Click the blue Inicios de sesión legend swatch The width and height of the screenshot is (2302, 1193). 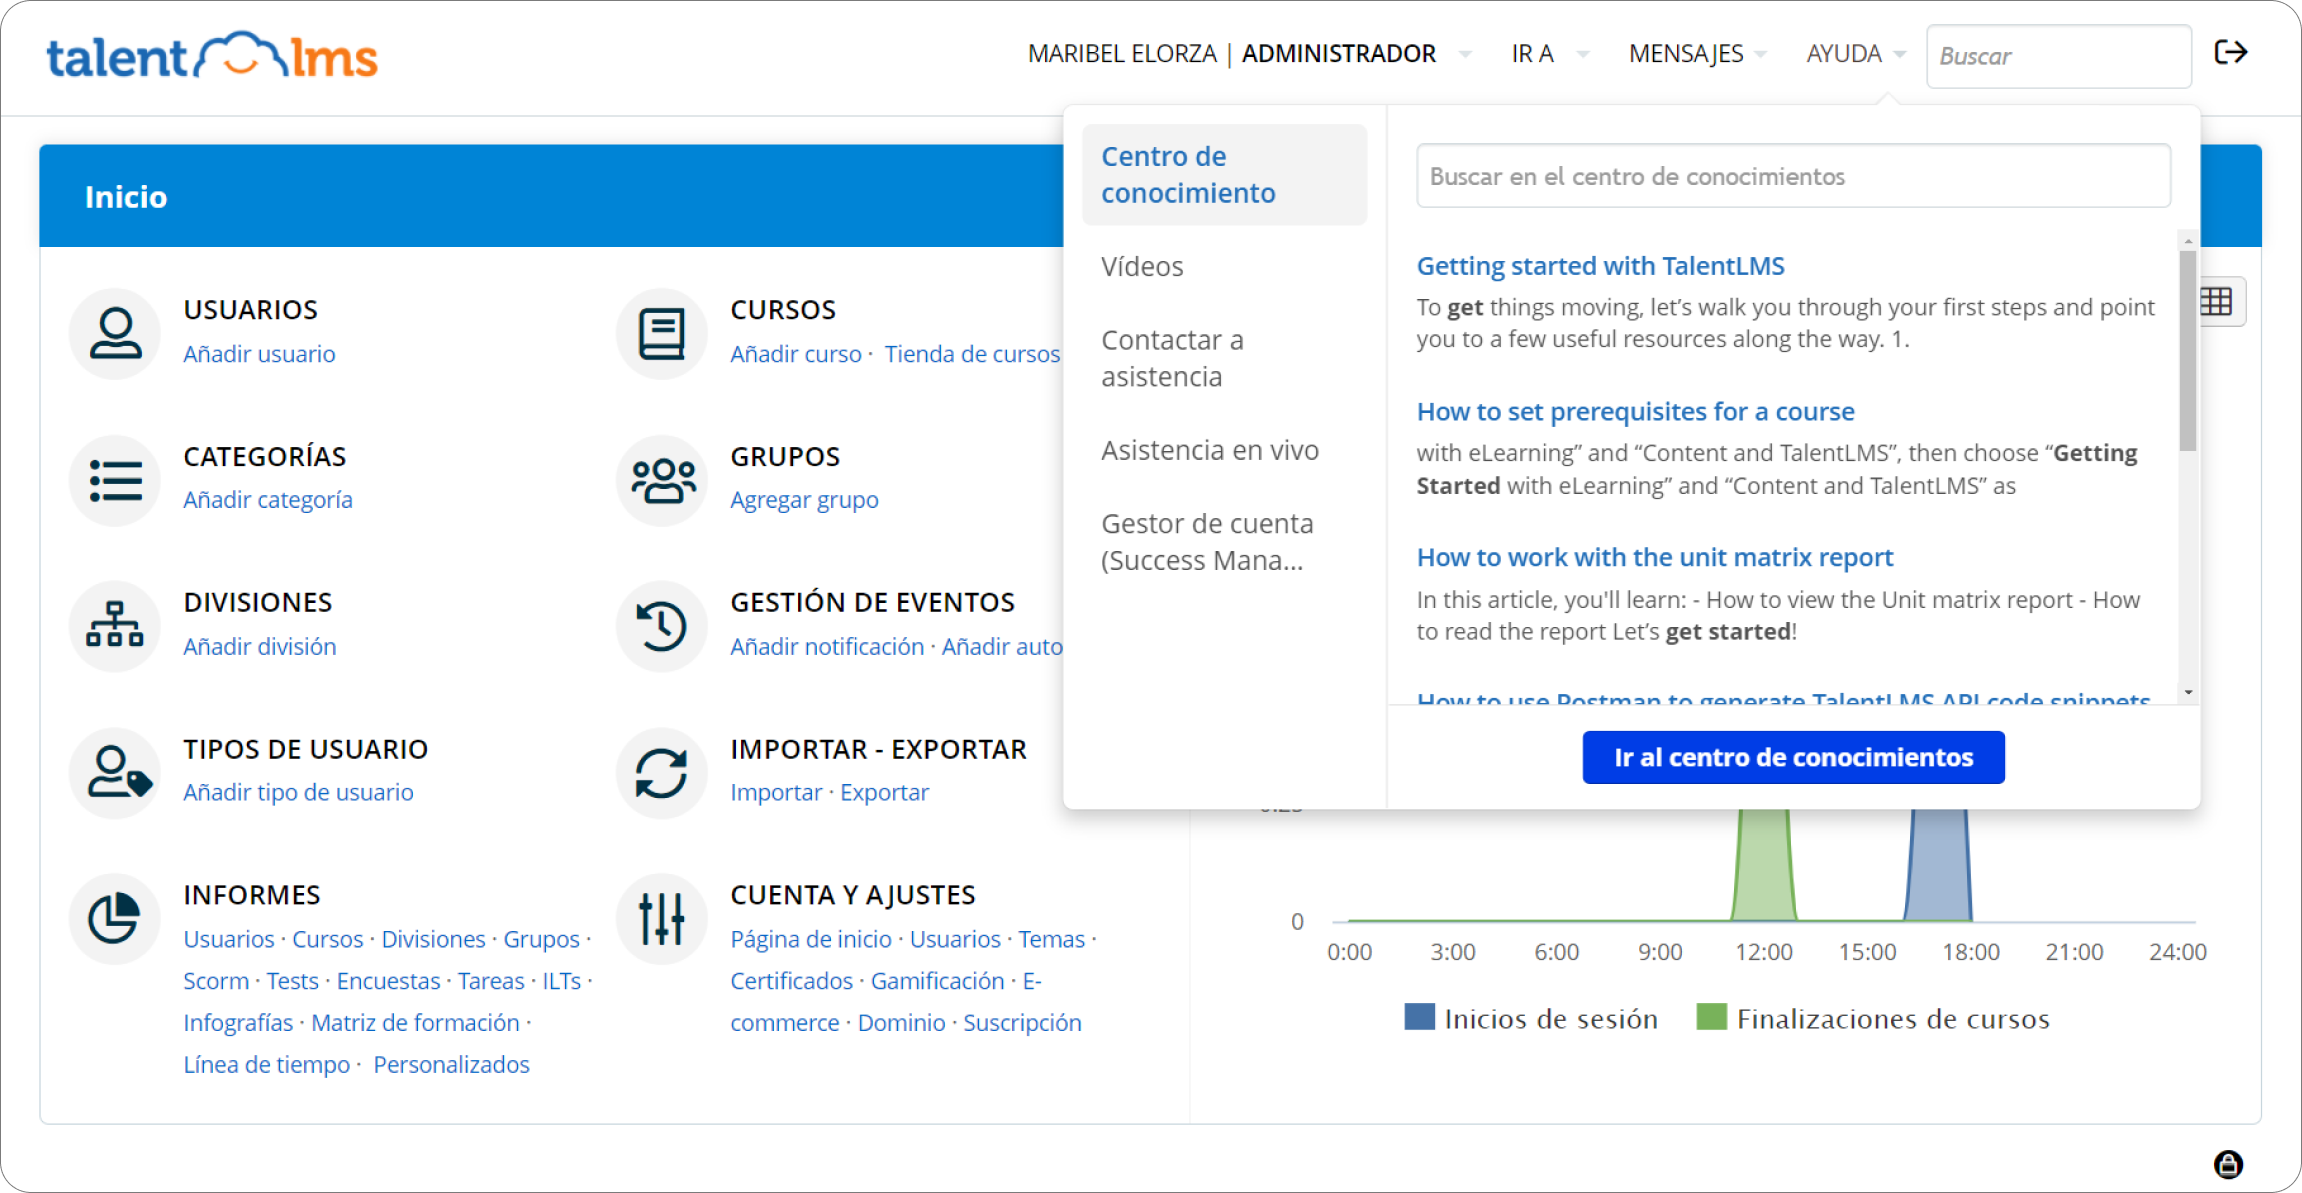[x=1419, y=1017]
